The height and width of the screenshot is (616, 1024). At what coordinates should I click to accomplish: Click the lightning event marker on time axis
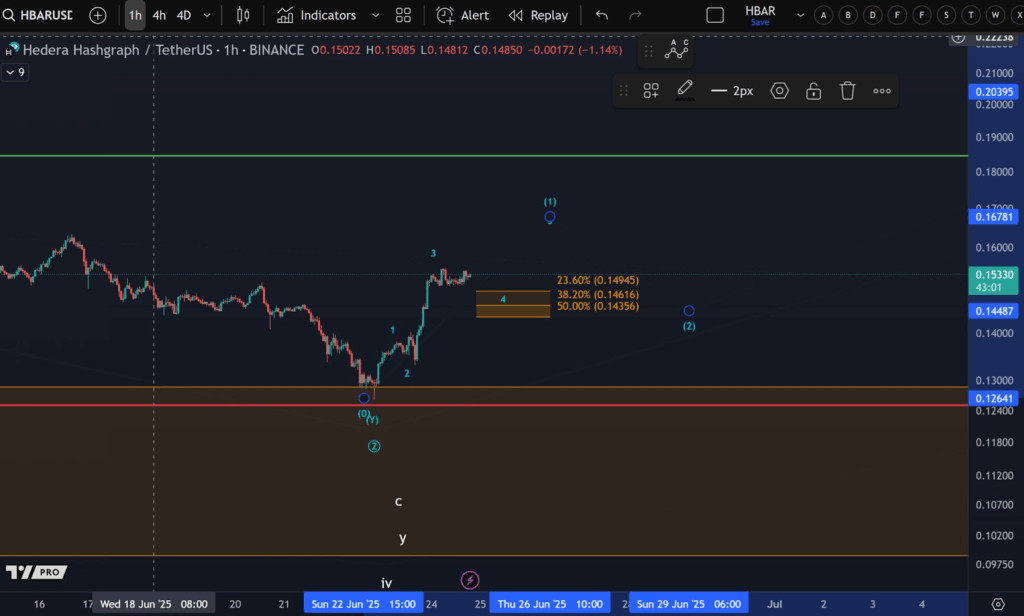[470, 580]
